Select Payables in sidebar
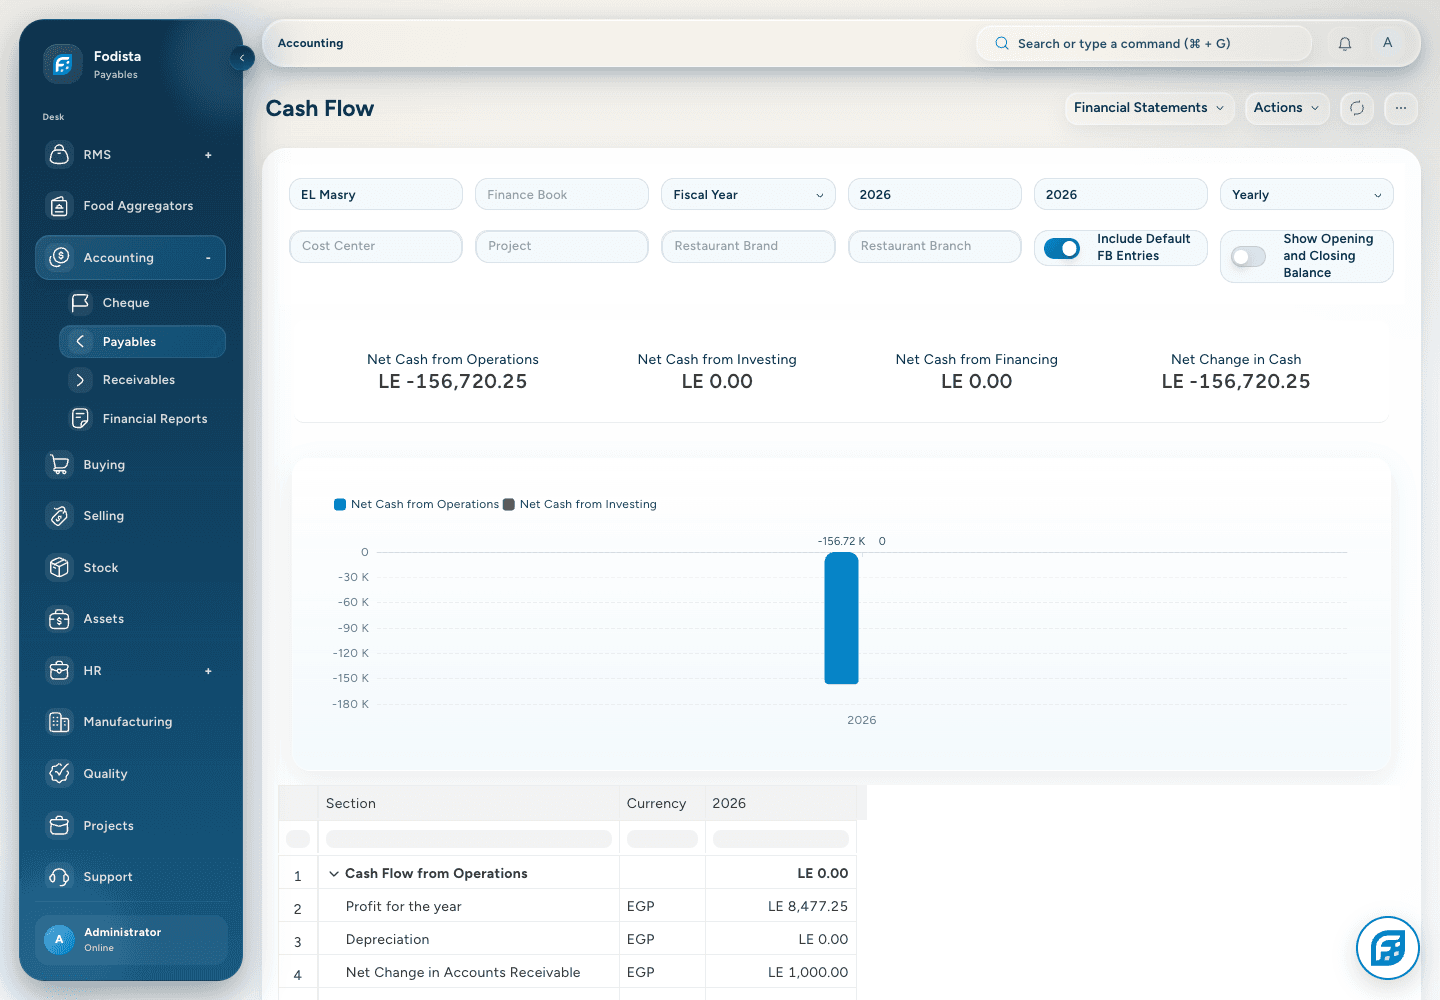1440x1000 pixels. click(142, 342)
